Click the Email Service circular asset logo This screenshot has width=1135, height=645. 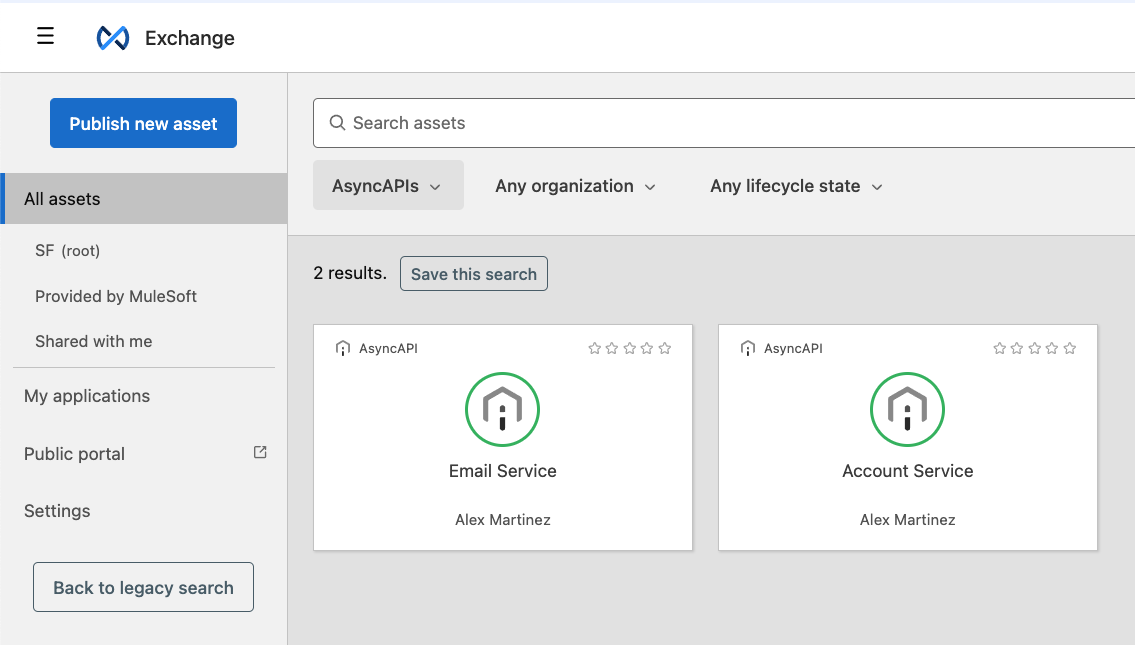(502, 409)
